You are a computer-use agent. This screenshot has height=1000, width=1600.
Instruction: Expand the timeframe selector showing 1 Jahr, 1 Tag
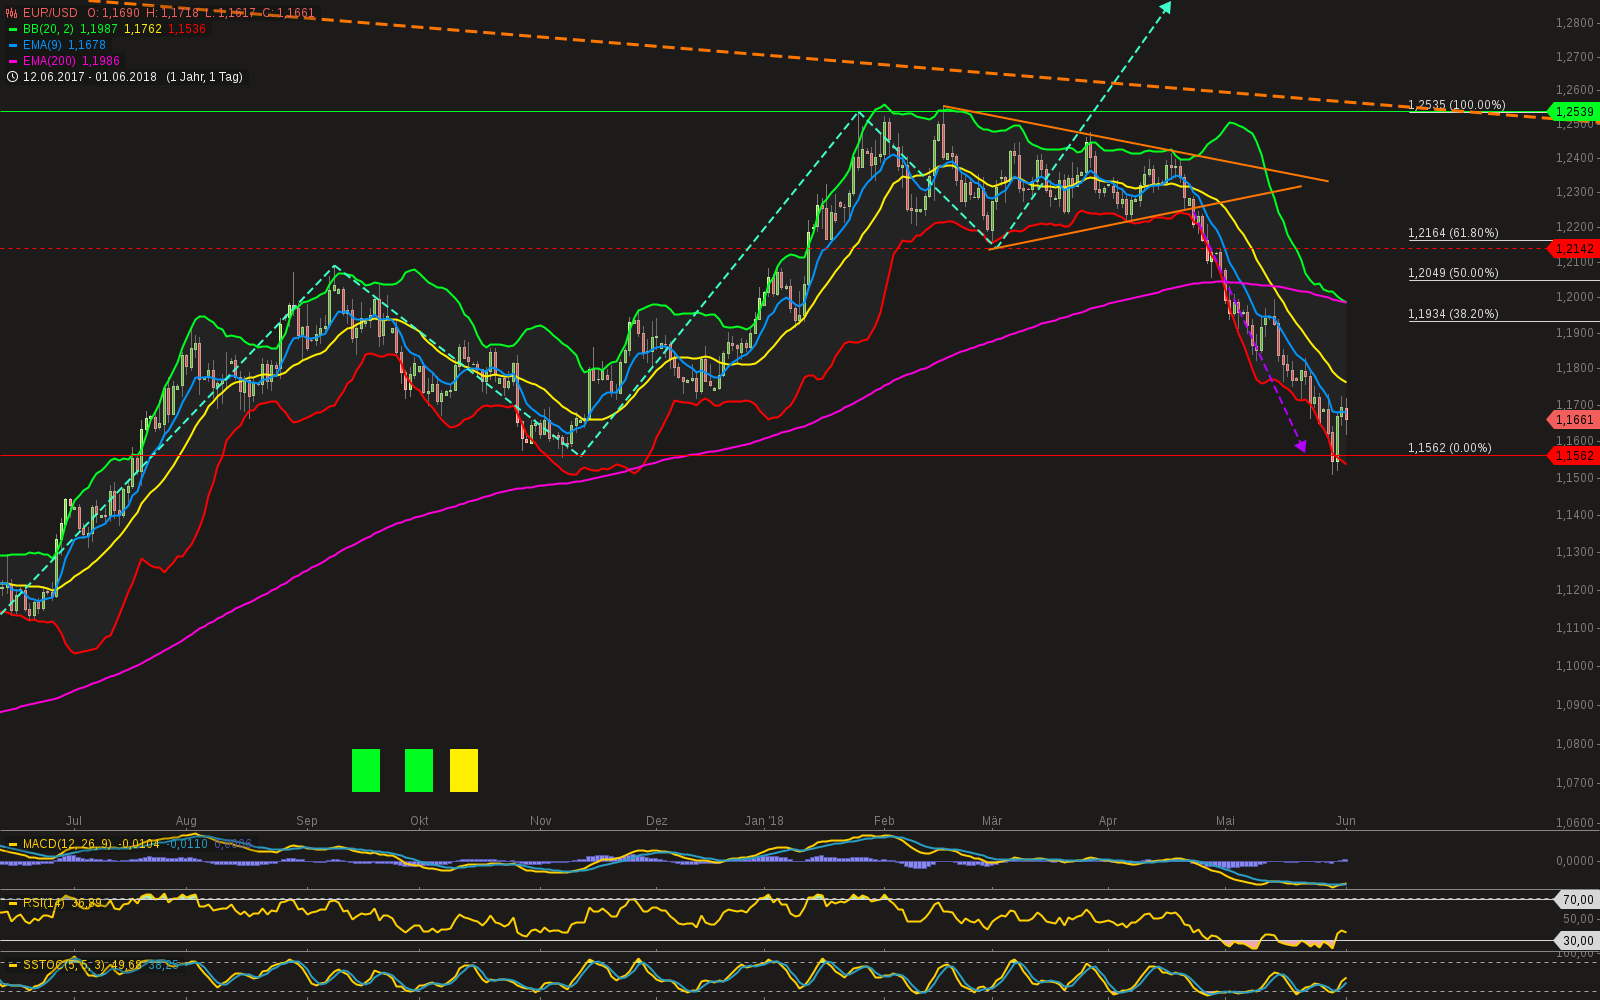click(x=204, y=76)
